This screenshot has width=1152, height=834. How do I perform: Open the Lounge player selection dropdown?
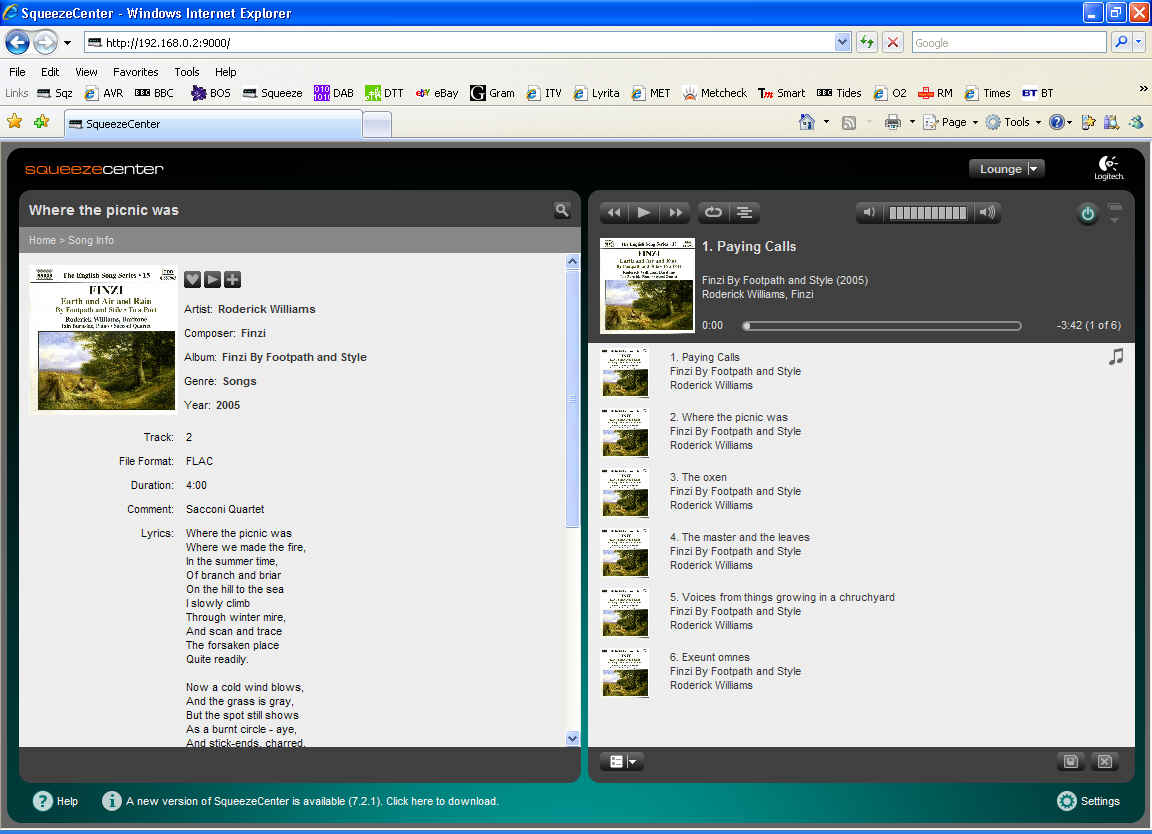(x=1006, y=169)
